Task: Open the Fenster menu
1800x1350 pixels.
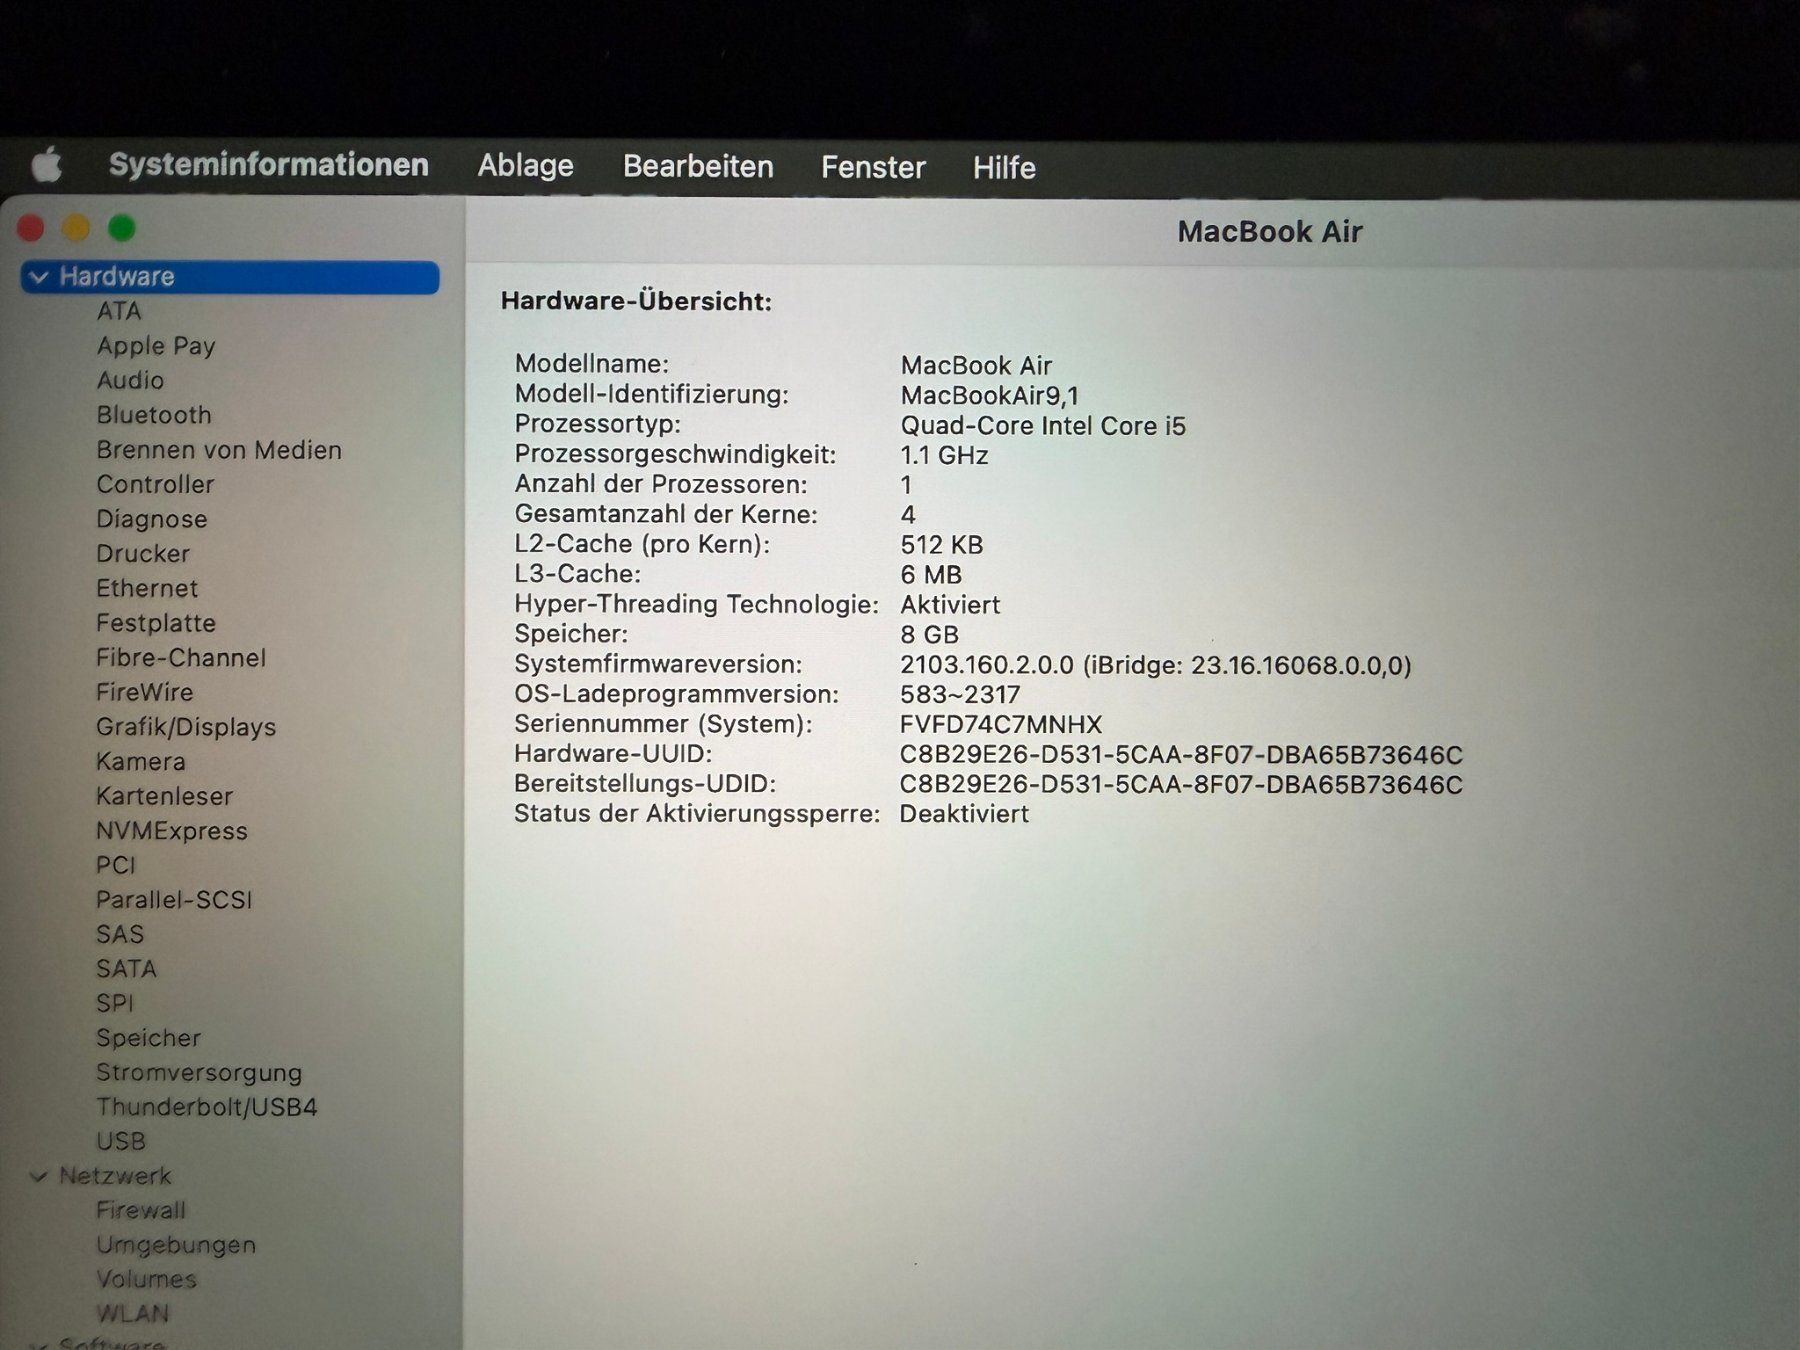Action: click(873, 167)
